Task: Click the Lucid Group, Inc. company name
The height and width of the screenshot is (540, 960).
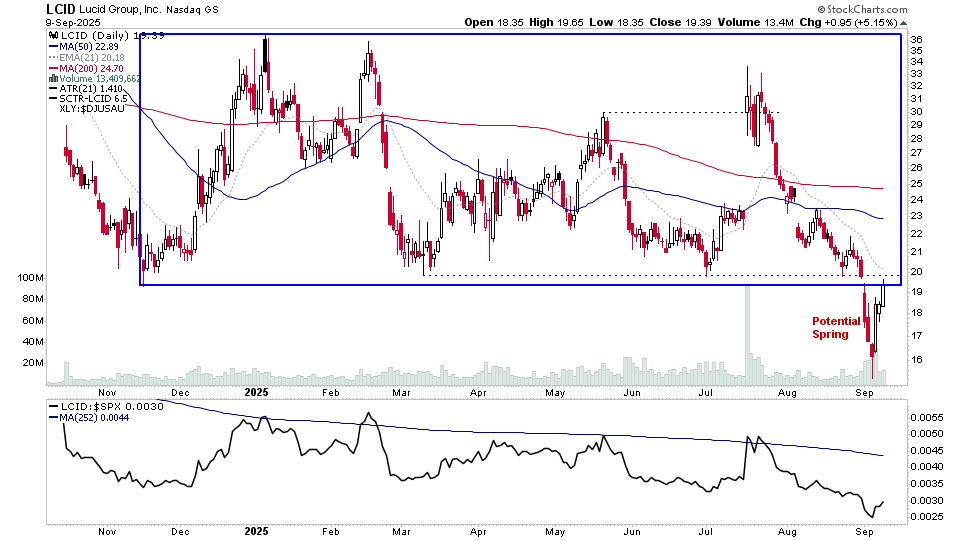Action: pos(120,10)
